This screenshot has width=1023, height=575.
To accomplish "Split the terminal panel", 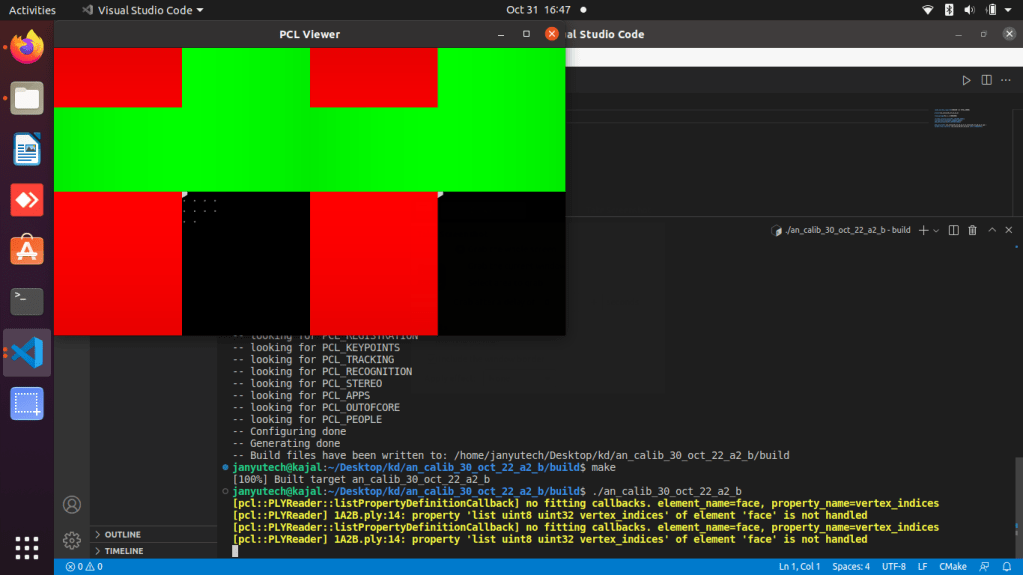I will 953,230.
